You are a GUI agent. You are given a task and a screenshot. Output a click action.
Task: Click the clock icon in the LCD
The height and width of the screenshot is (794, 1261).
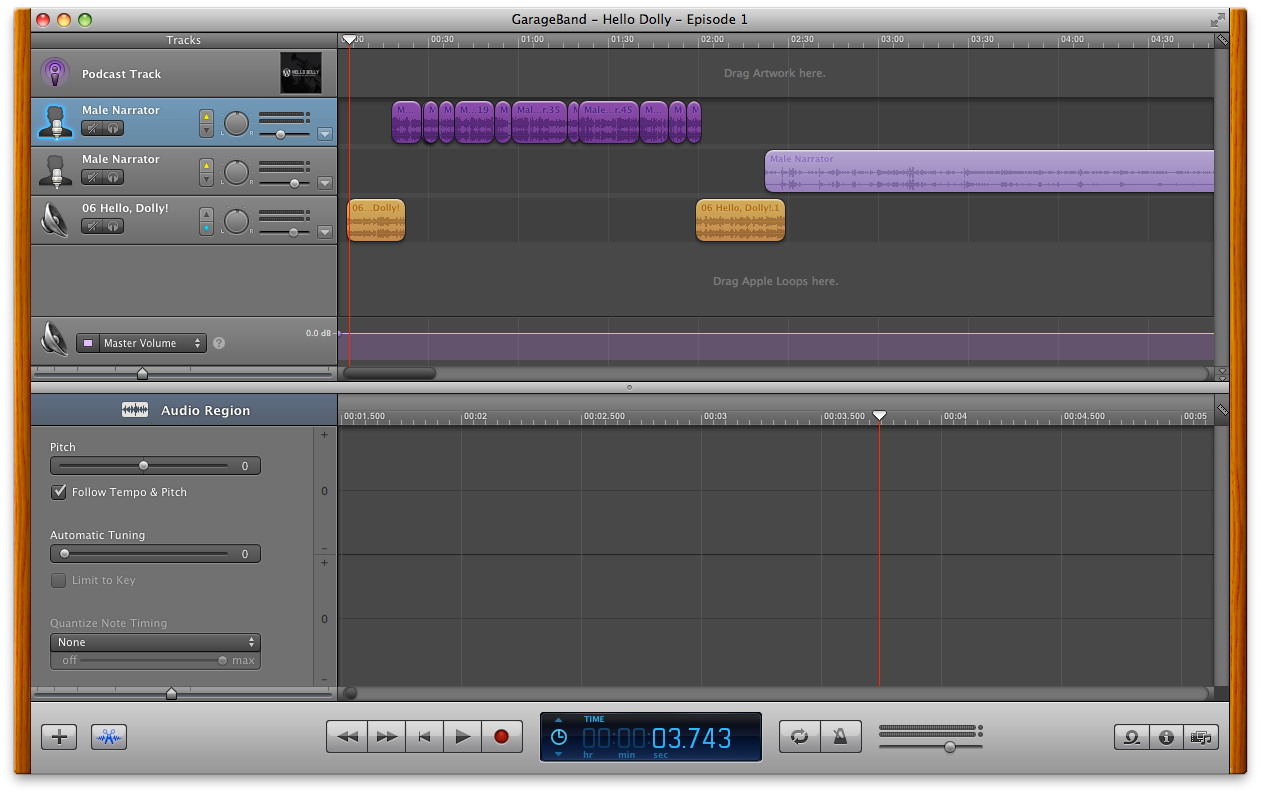(x=559, y=737)
